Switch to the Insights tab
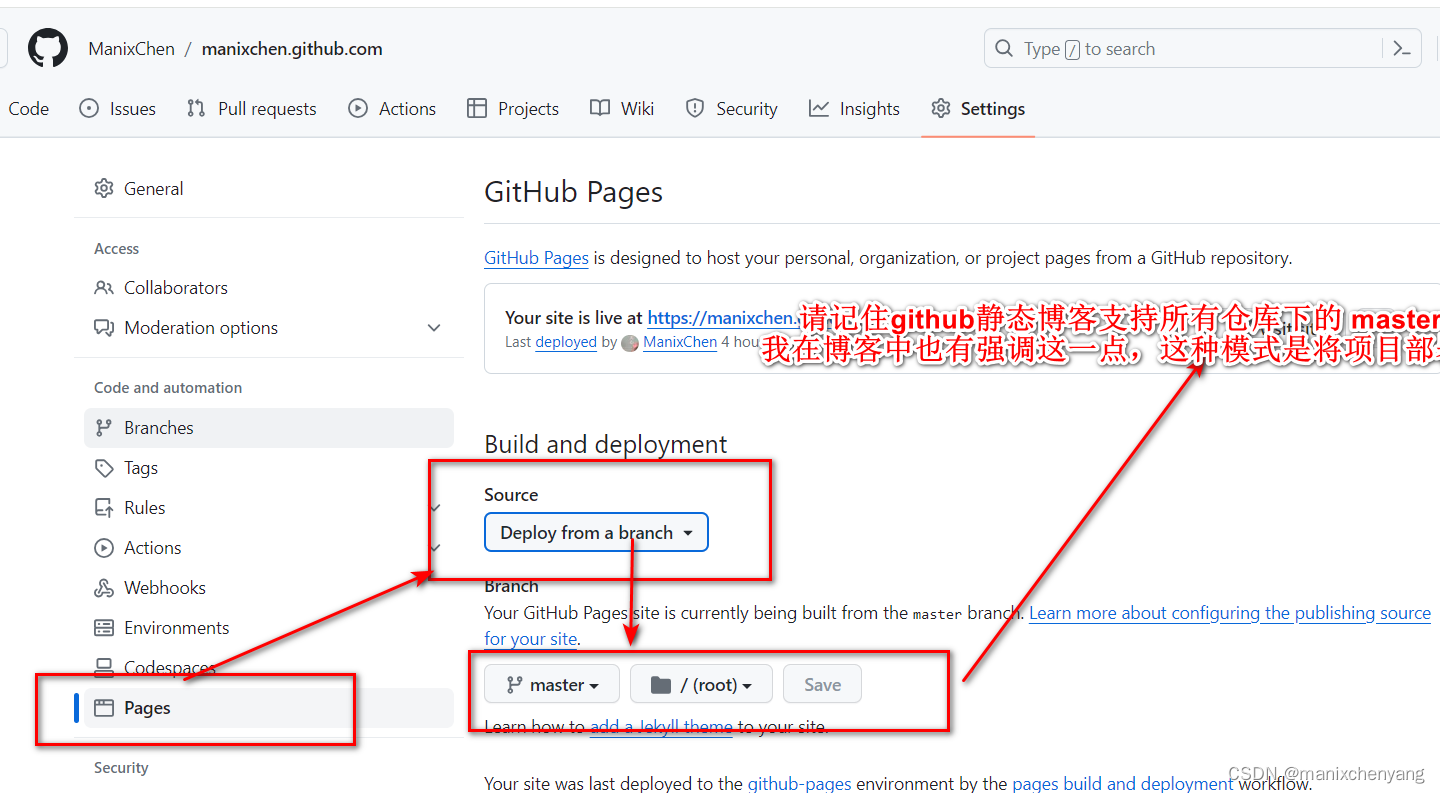The image size is (1440, 793). pos(855,109)
